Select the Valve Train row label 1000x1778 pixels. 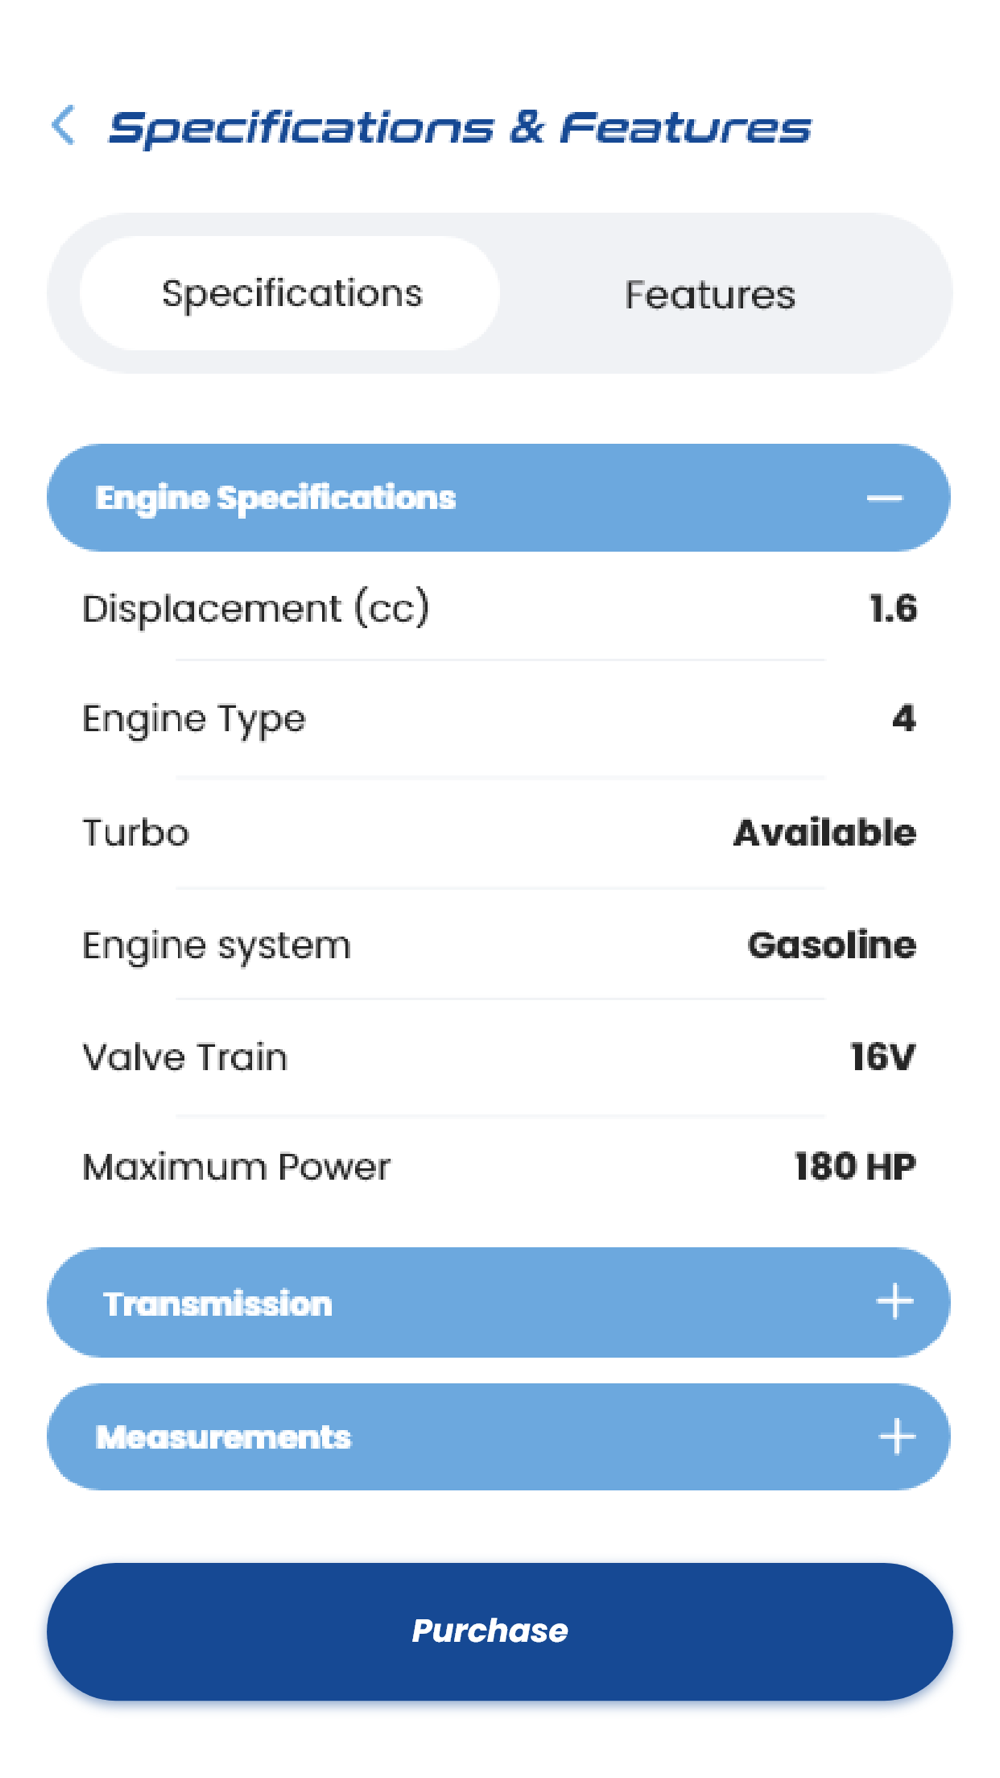tap(185, 1058)
